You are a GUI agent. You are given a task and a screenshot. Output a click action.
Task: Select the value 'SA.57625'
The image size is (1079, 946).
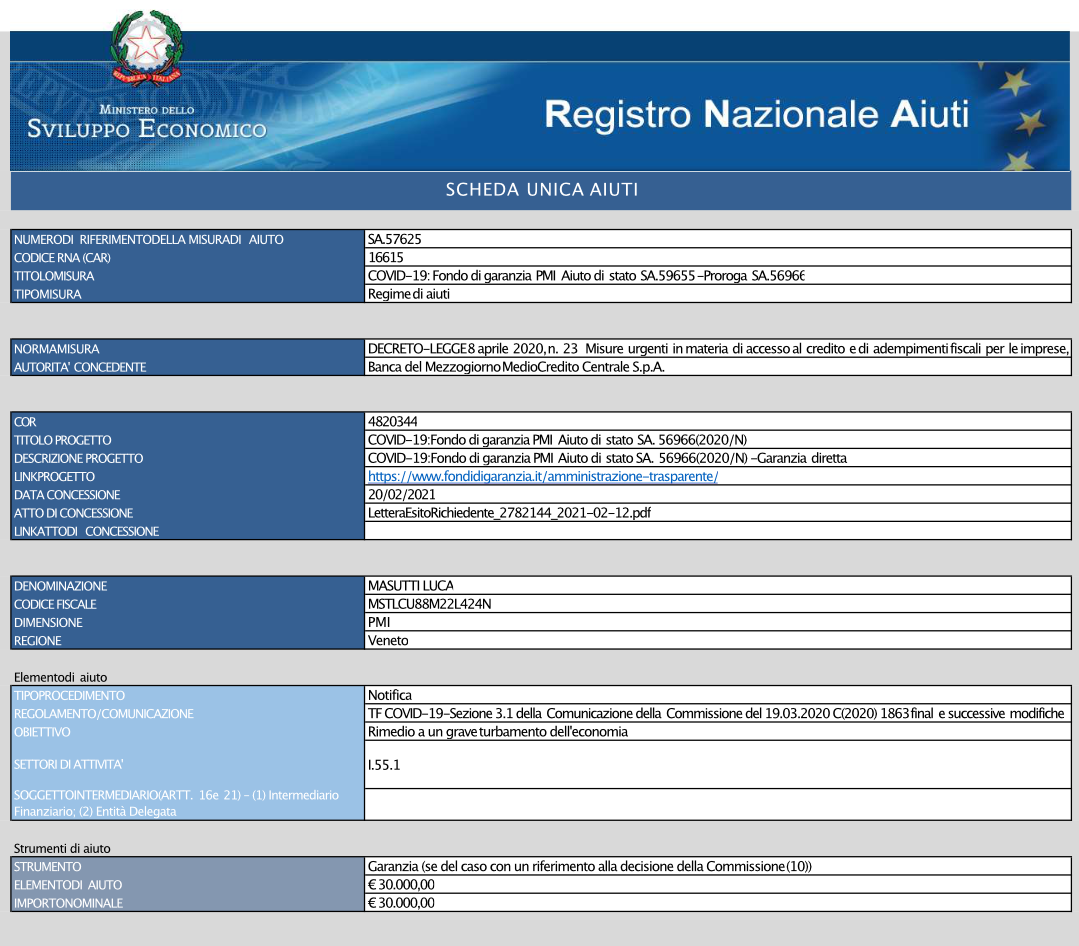pyautogui.click(x=394, y=239)
